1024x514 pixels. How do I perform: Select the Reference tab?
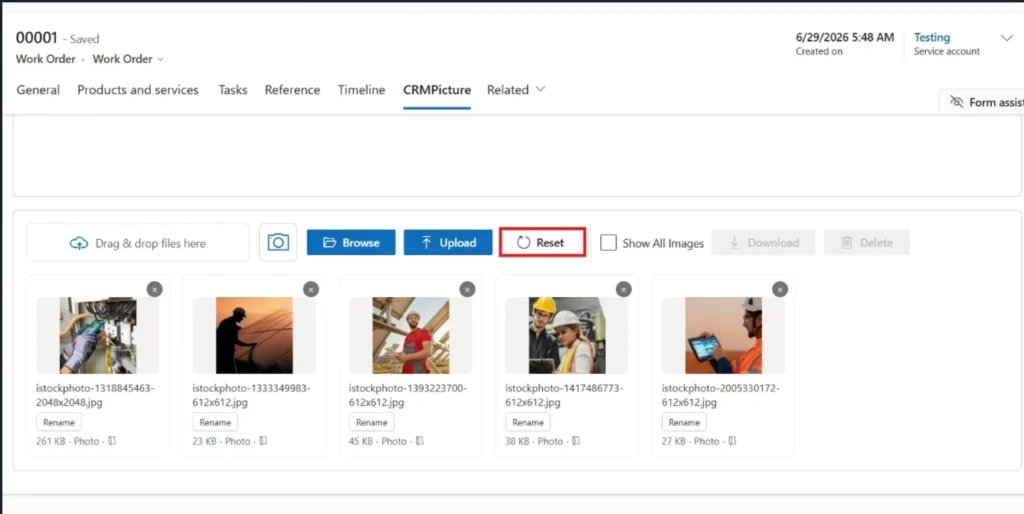(x=292, y=90)
